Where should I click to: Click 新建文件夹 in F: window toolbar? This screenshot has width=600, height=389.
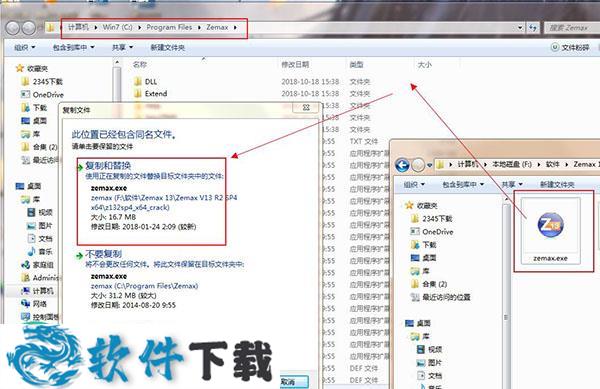click(x=557, y=185)
